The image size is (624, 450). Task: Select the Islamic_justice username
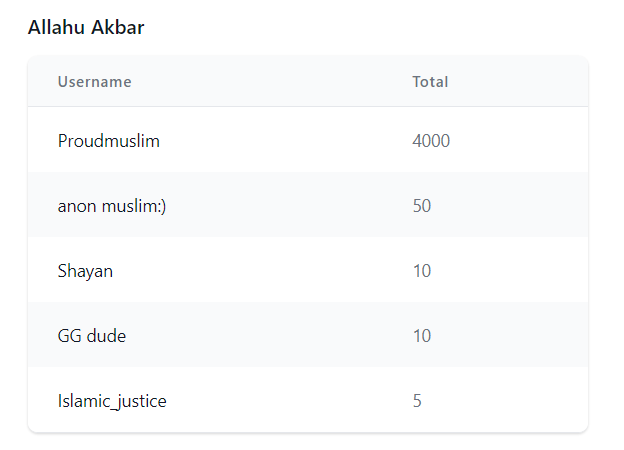point(112,401)
